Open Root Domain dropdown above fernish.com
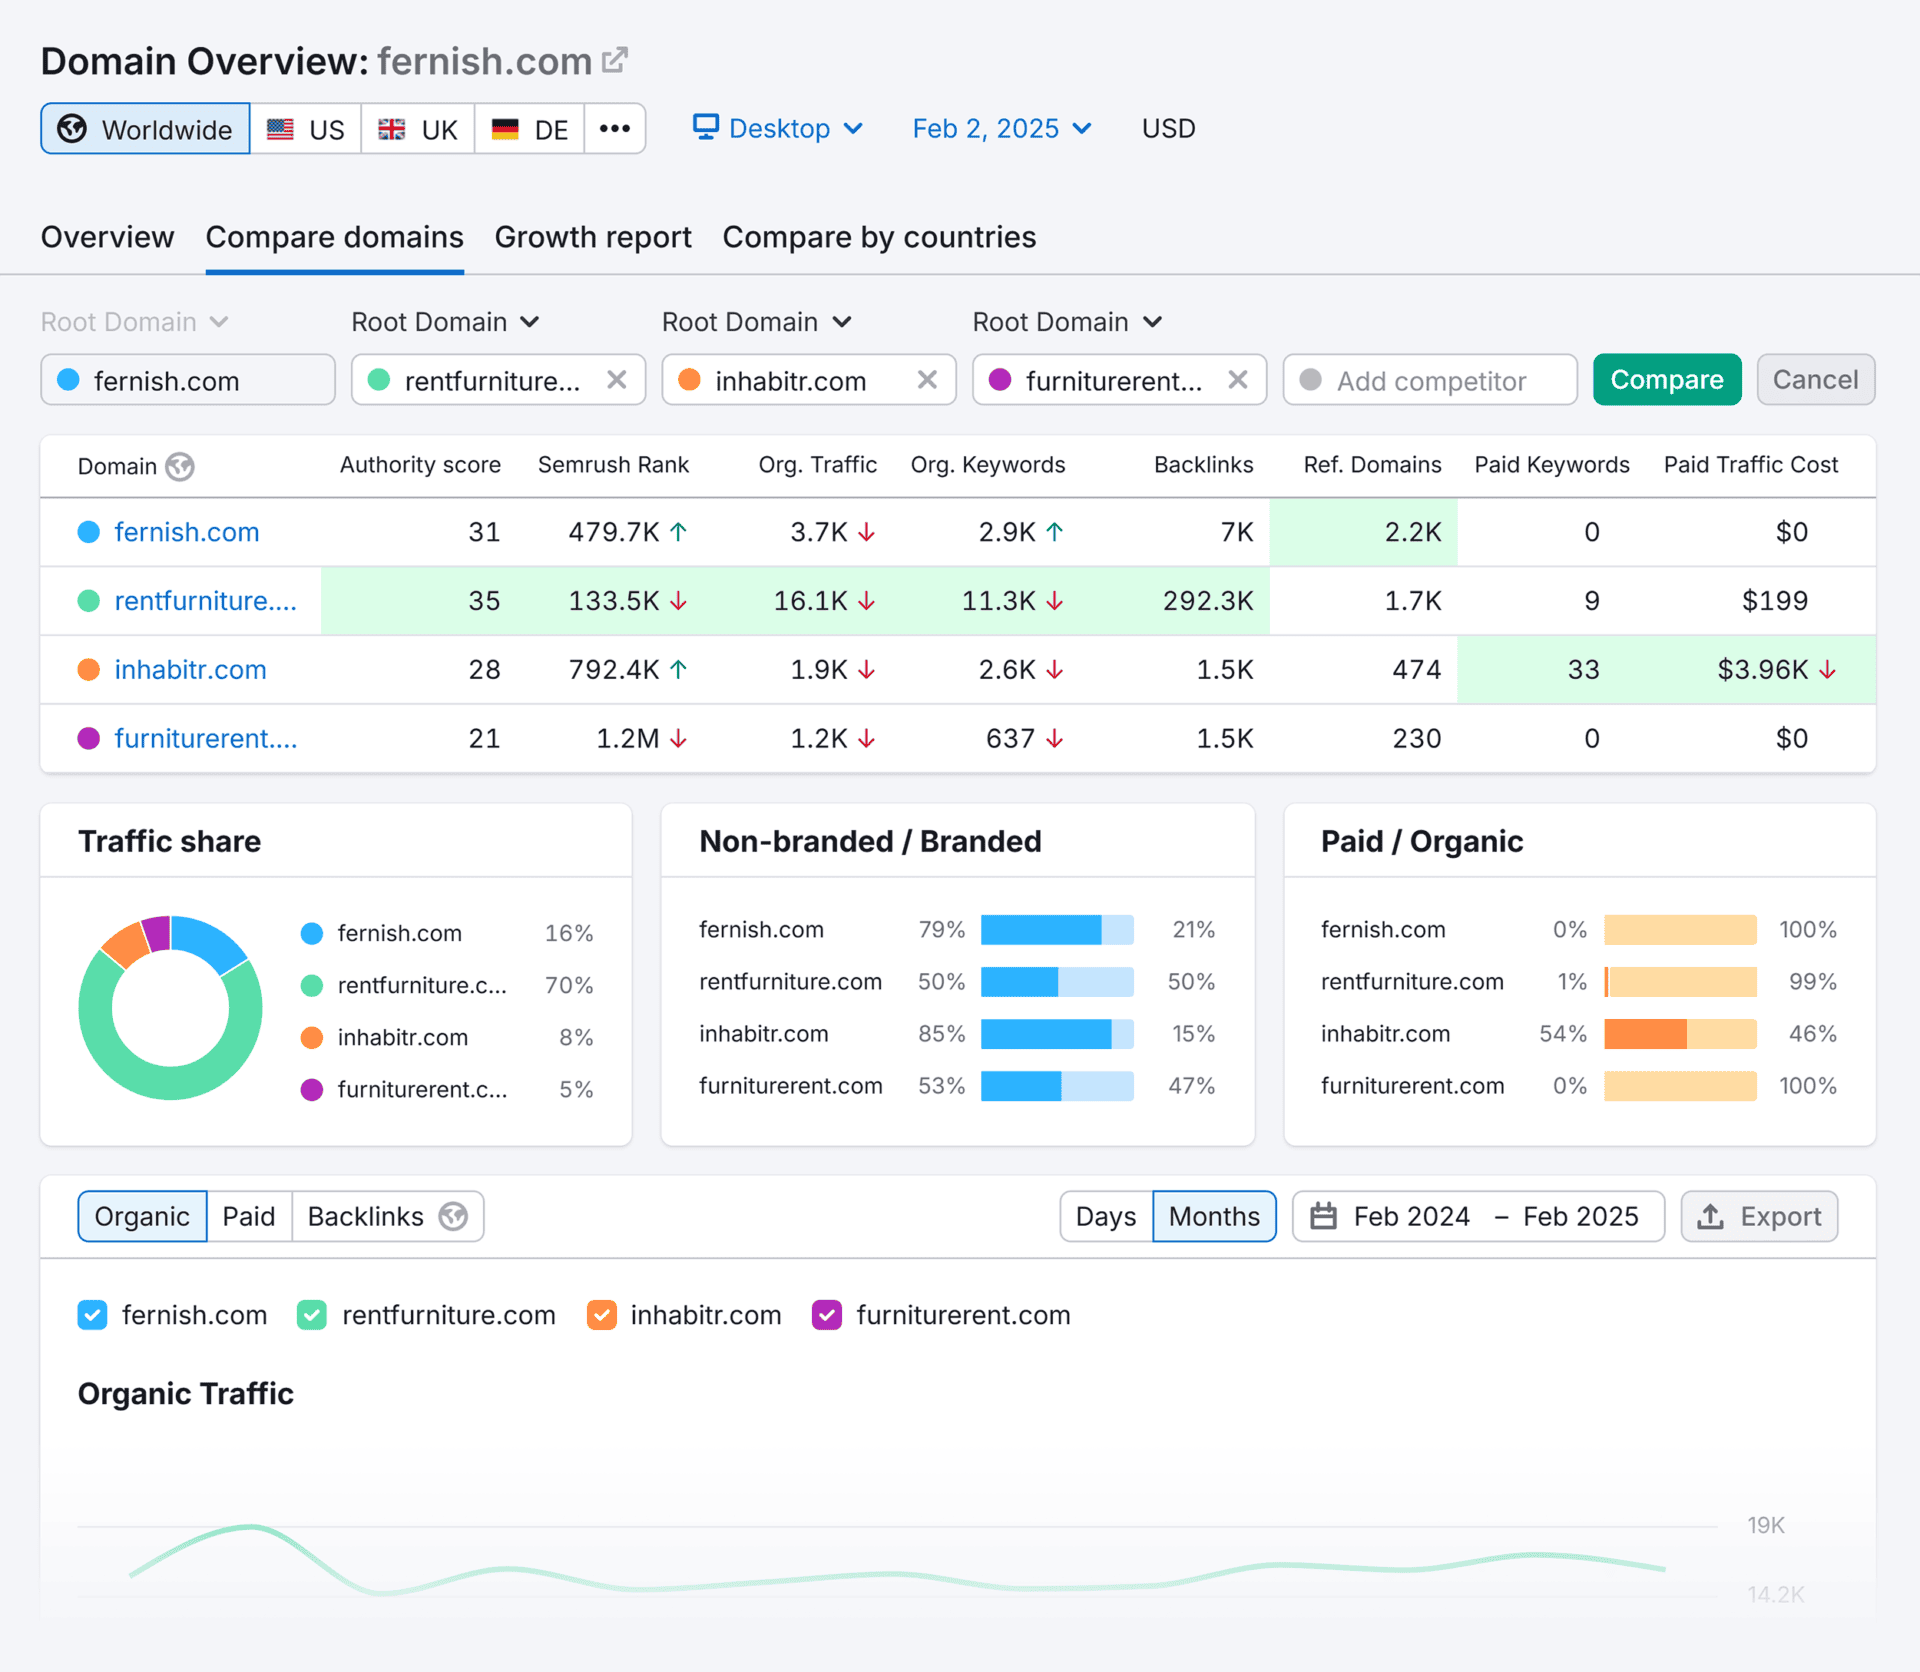1920x1672 pixels. [135, 322]
